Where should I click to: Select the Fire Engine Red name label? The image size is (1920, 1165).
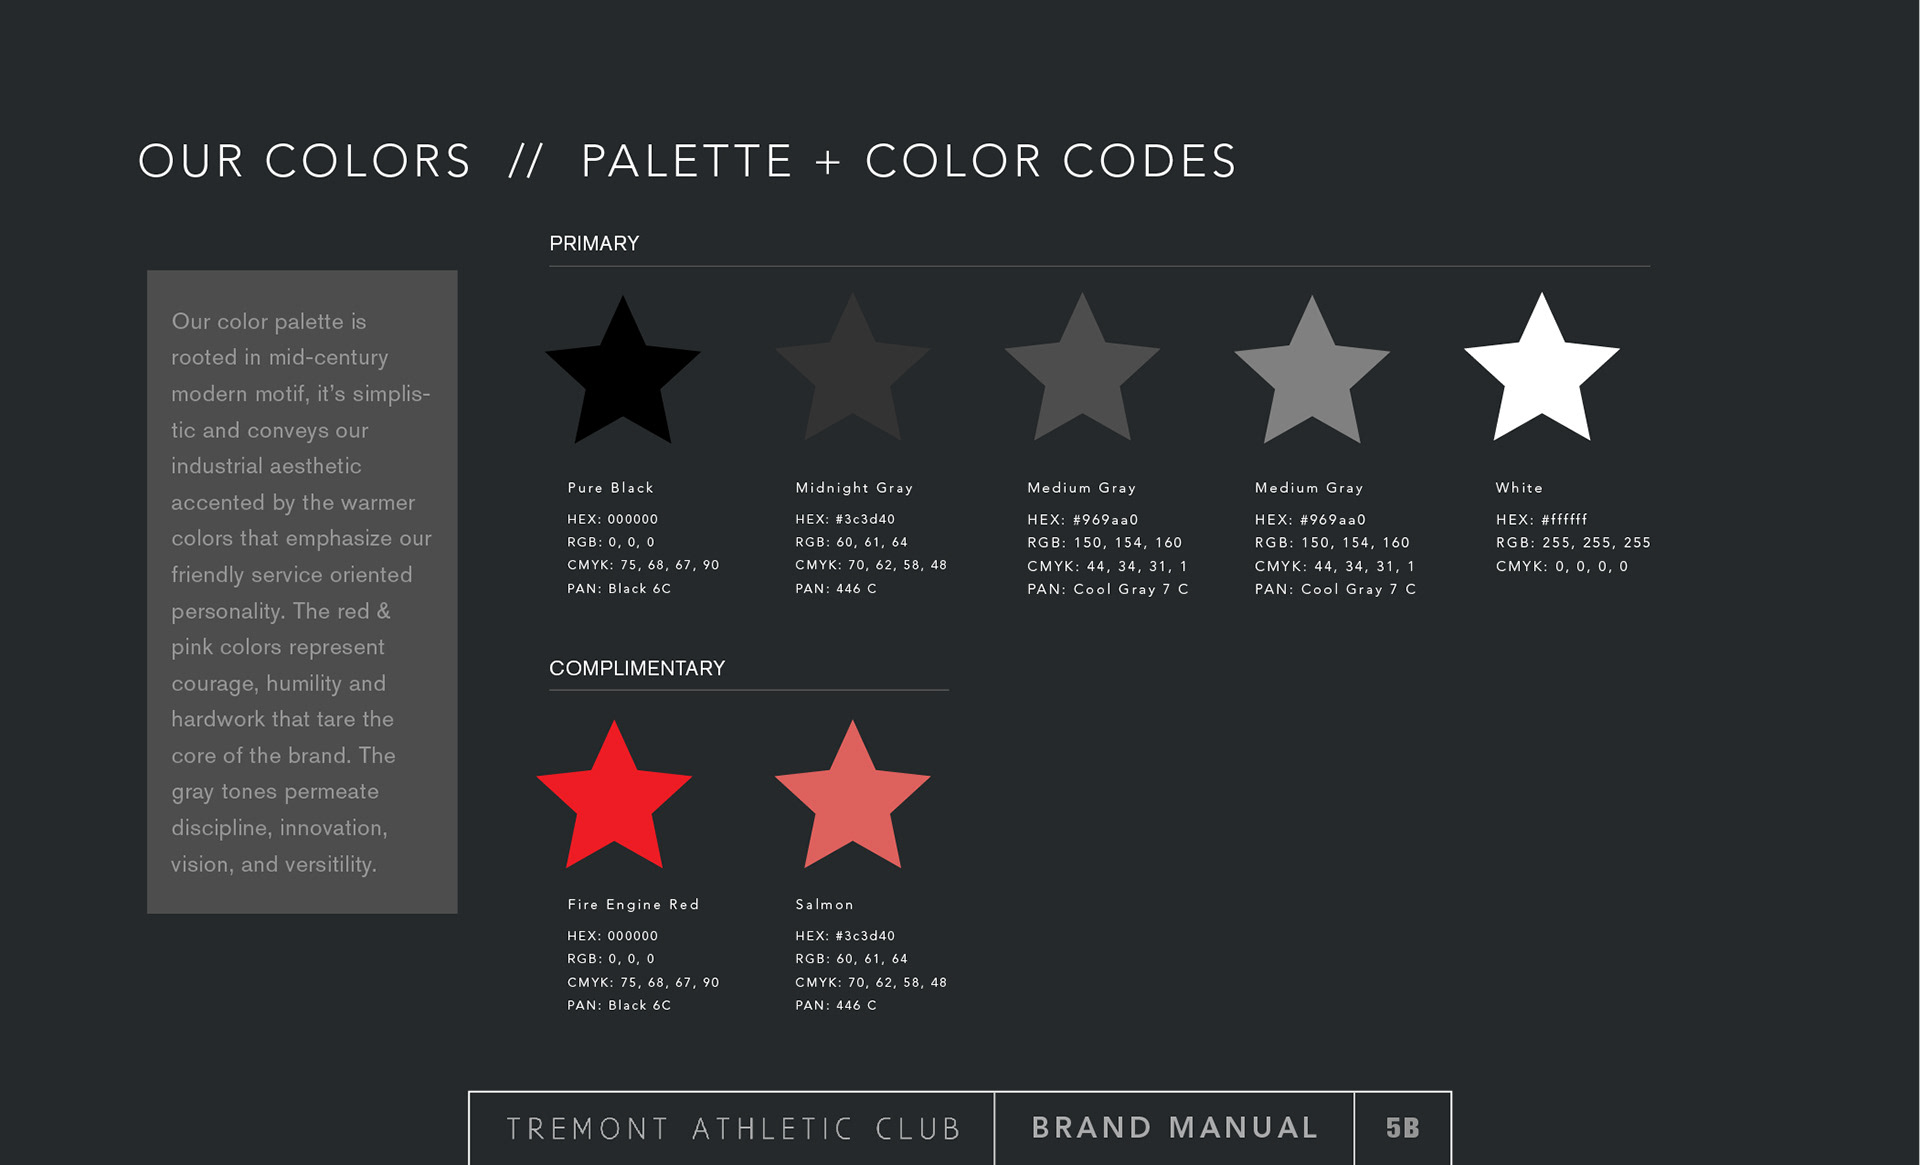[x=633, y=905]
